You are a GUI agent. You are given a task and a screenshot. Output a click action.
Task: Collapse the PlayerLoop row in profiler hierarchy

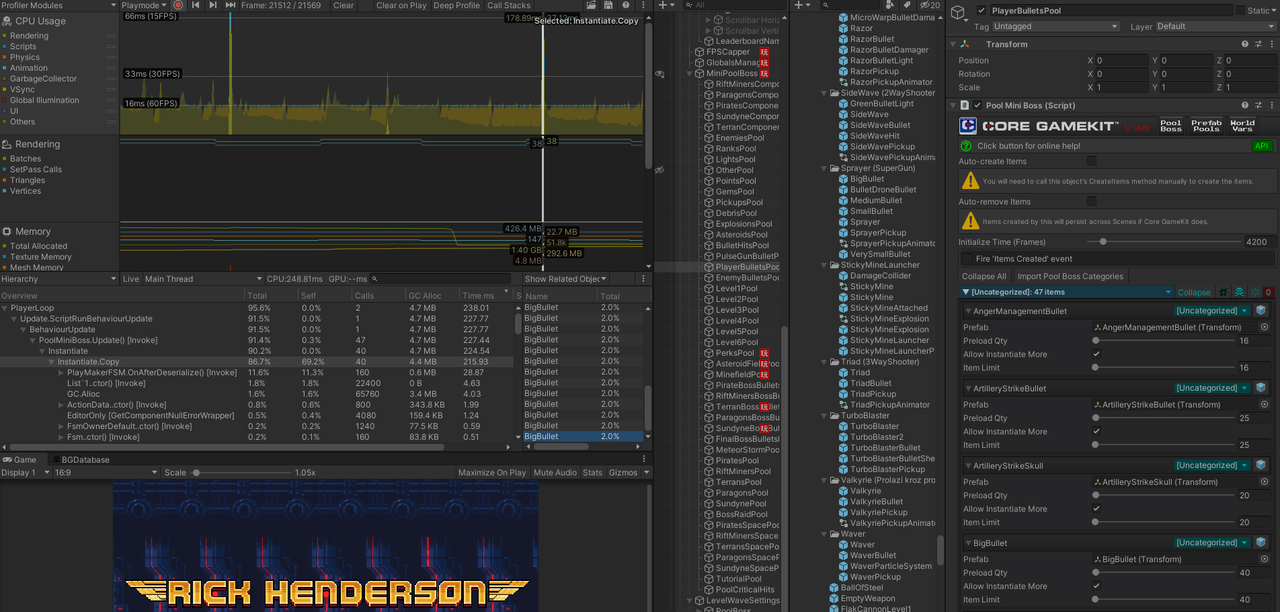(5, 308)
